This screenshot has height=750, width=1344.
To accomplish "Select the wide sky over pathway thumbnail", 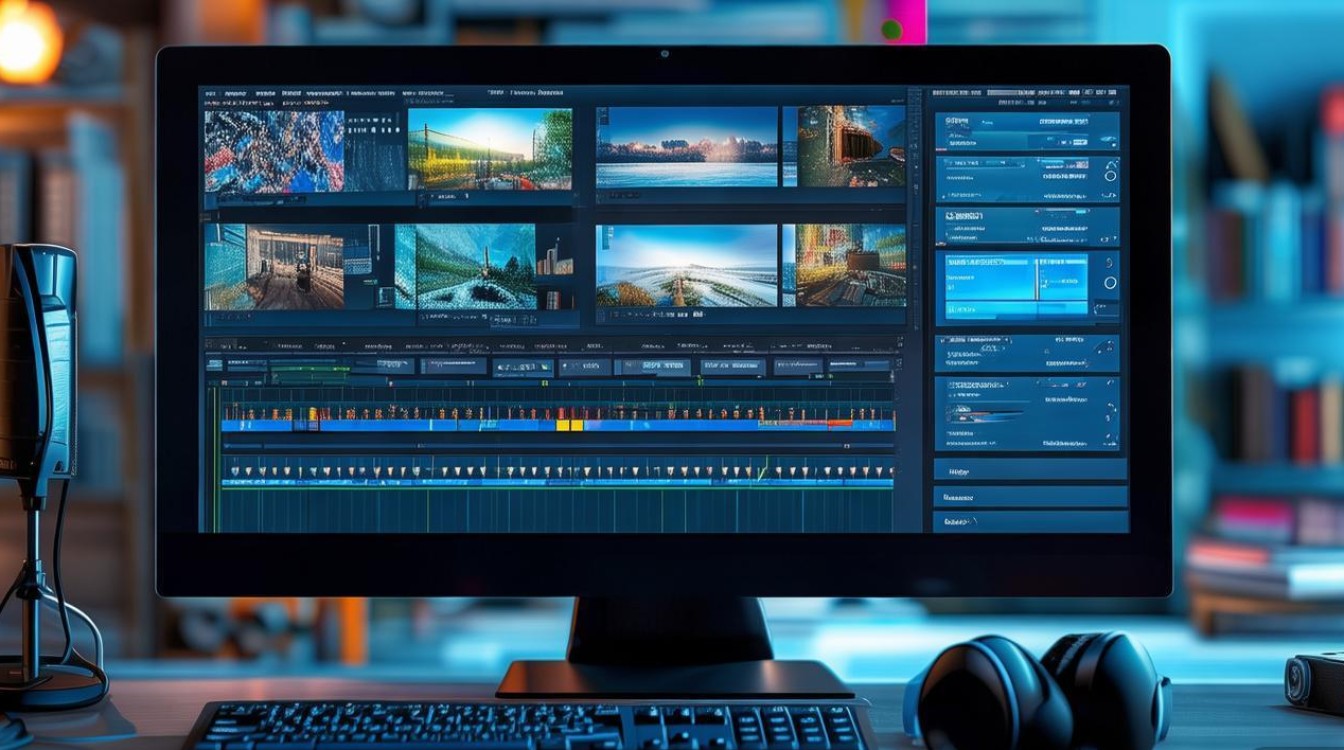I will point(687,265).
